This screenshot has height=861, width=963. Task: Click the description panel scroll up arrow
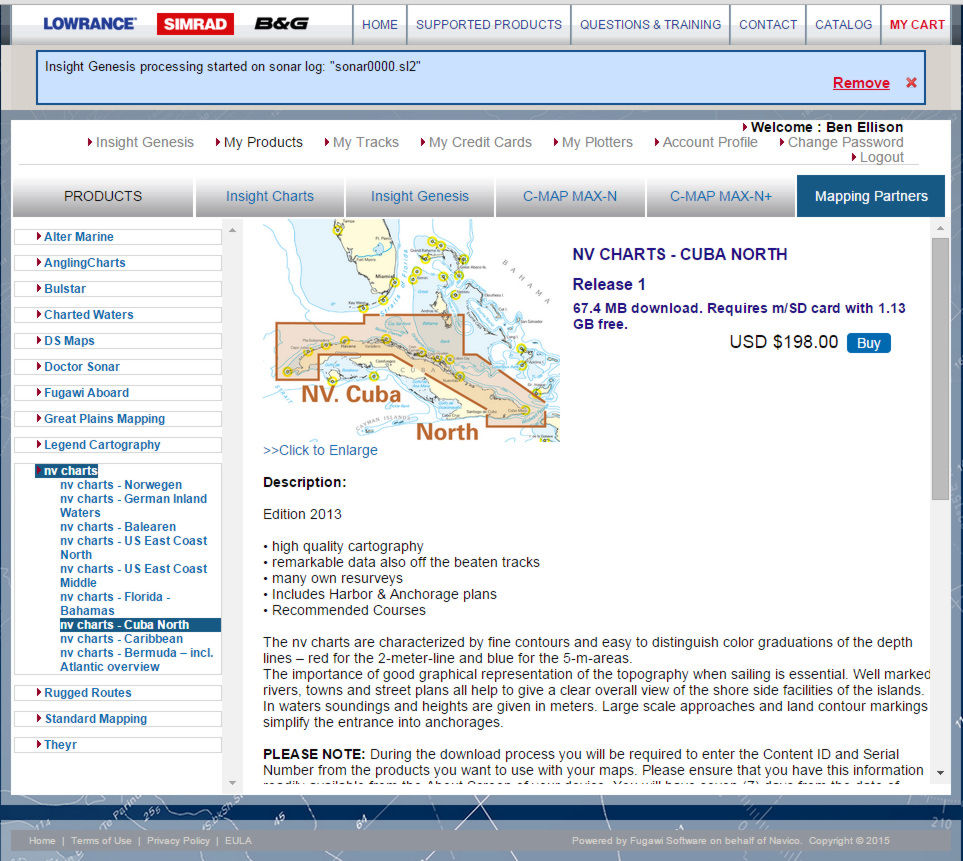pos(940,228)
